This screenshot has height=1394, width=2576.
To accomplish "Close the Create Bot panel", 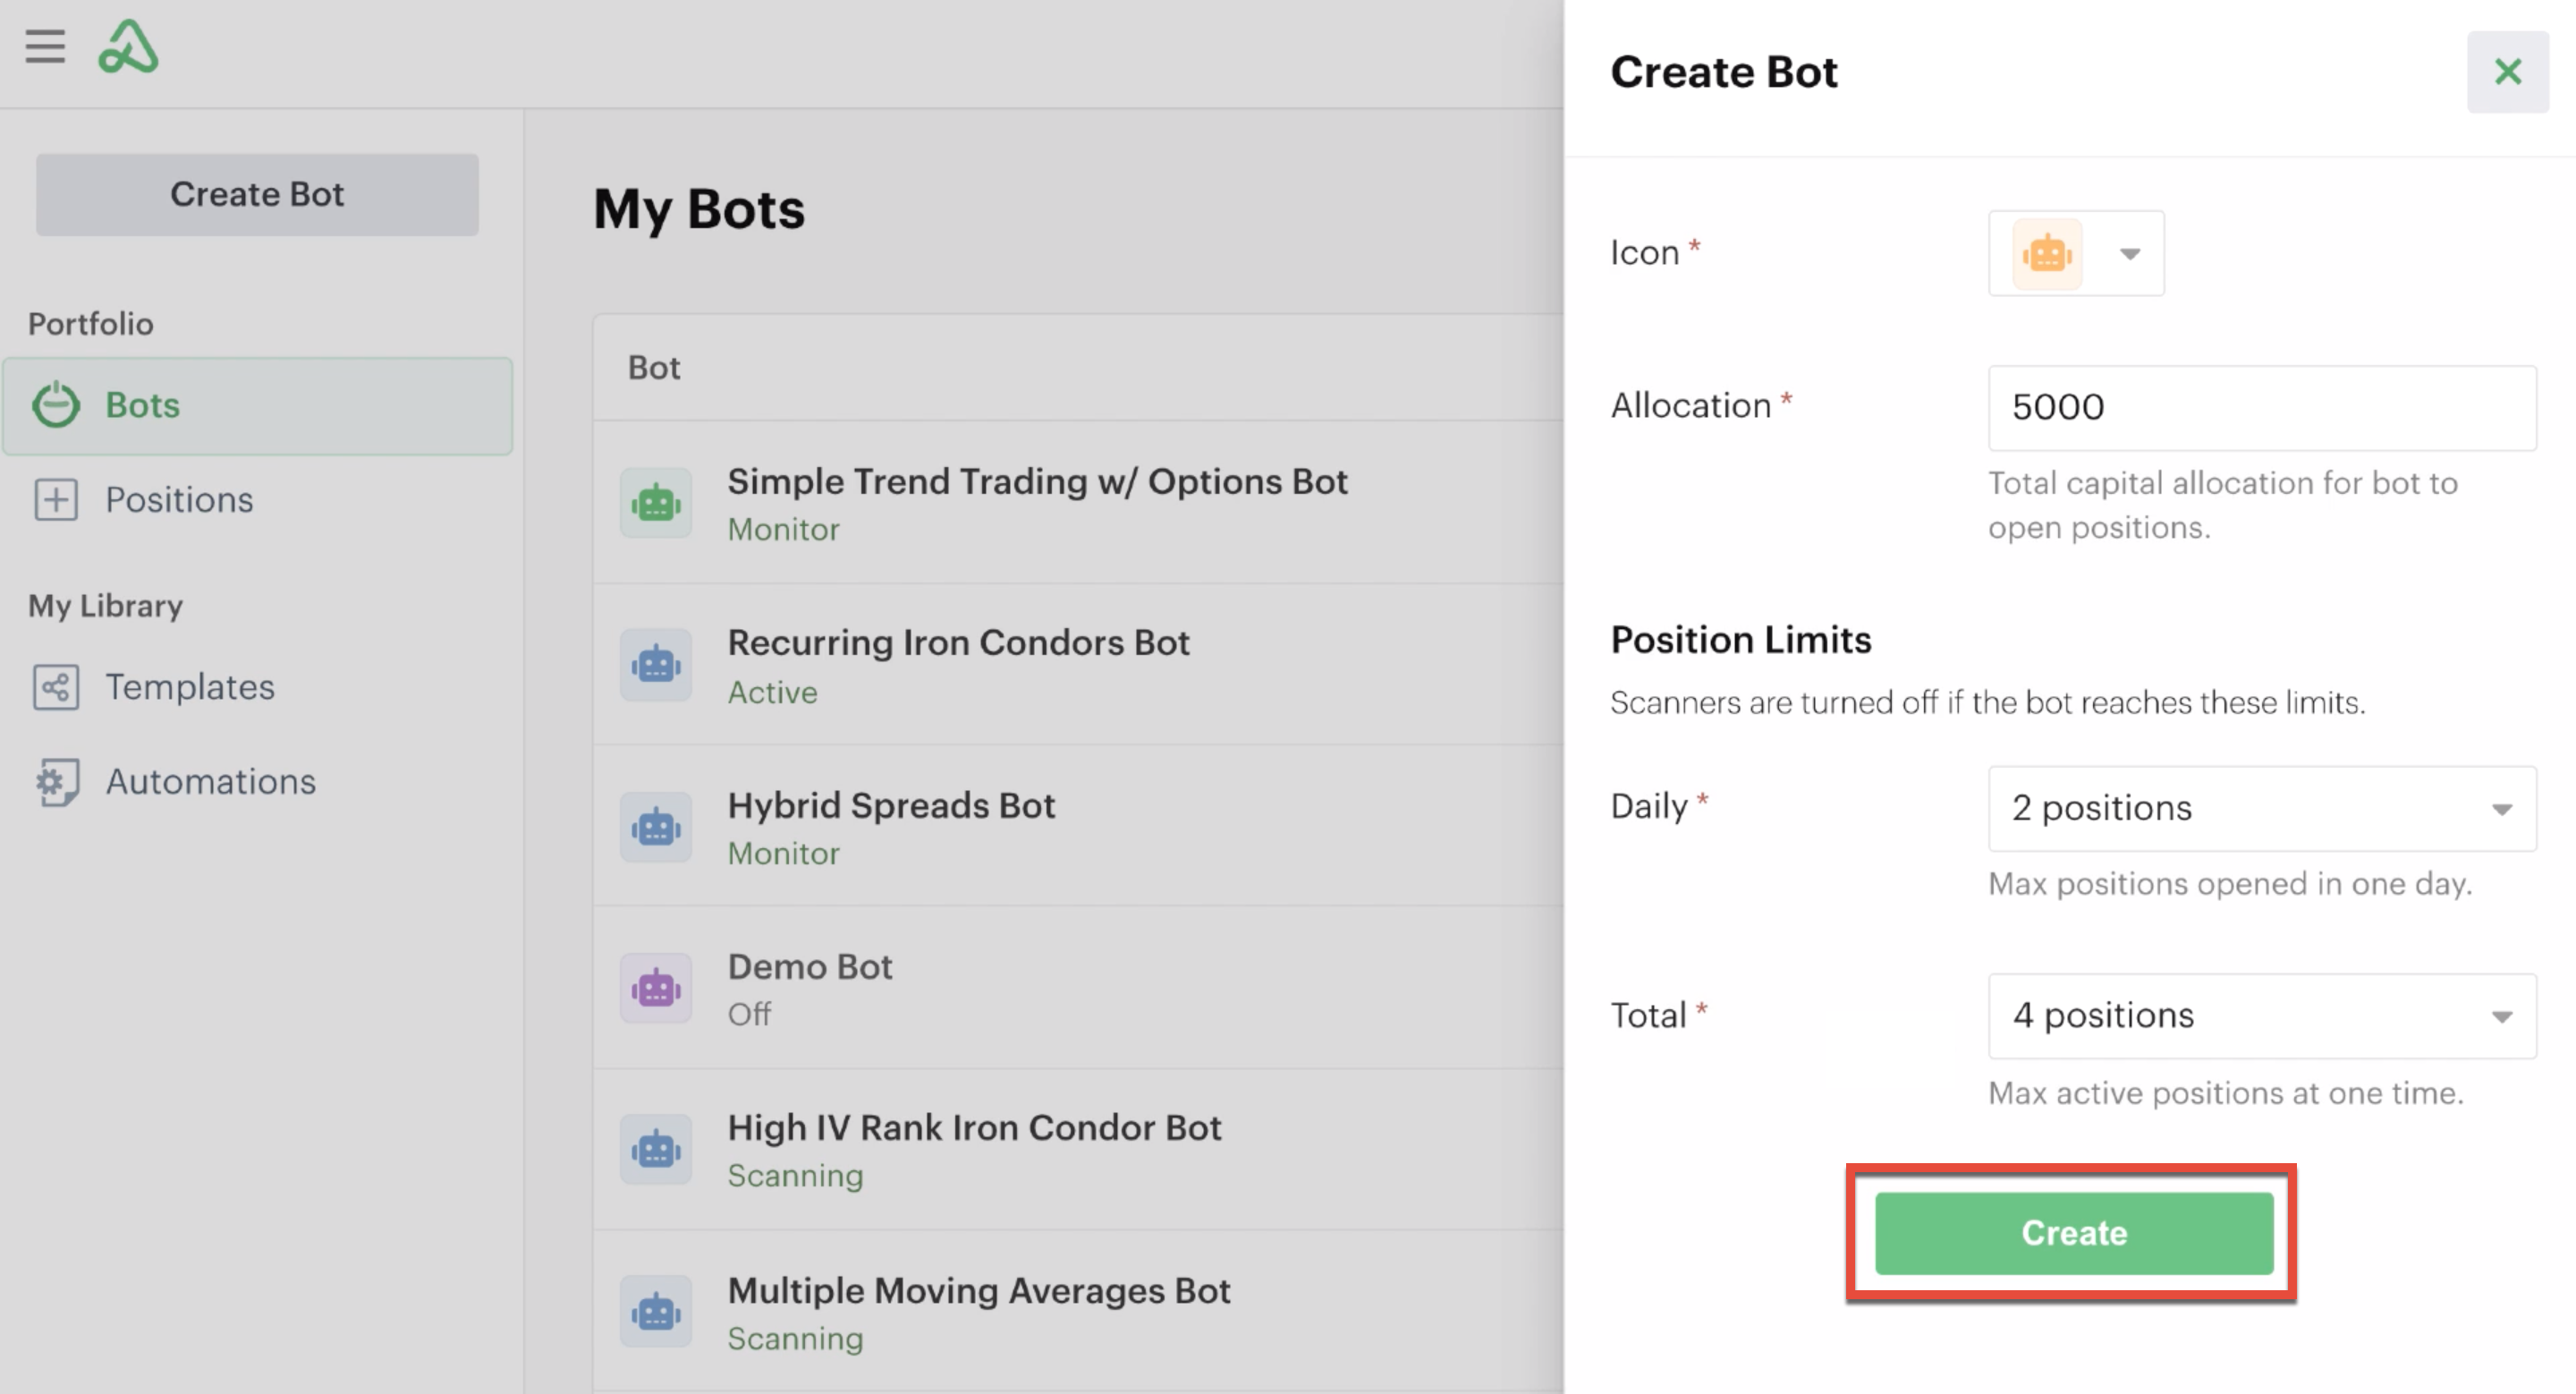I will coord(2508,71).
